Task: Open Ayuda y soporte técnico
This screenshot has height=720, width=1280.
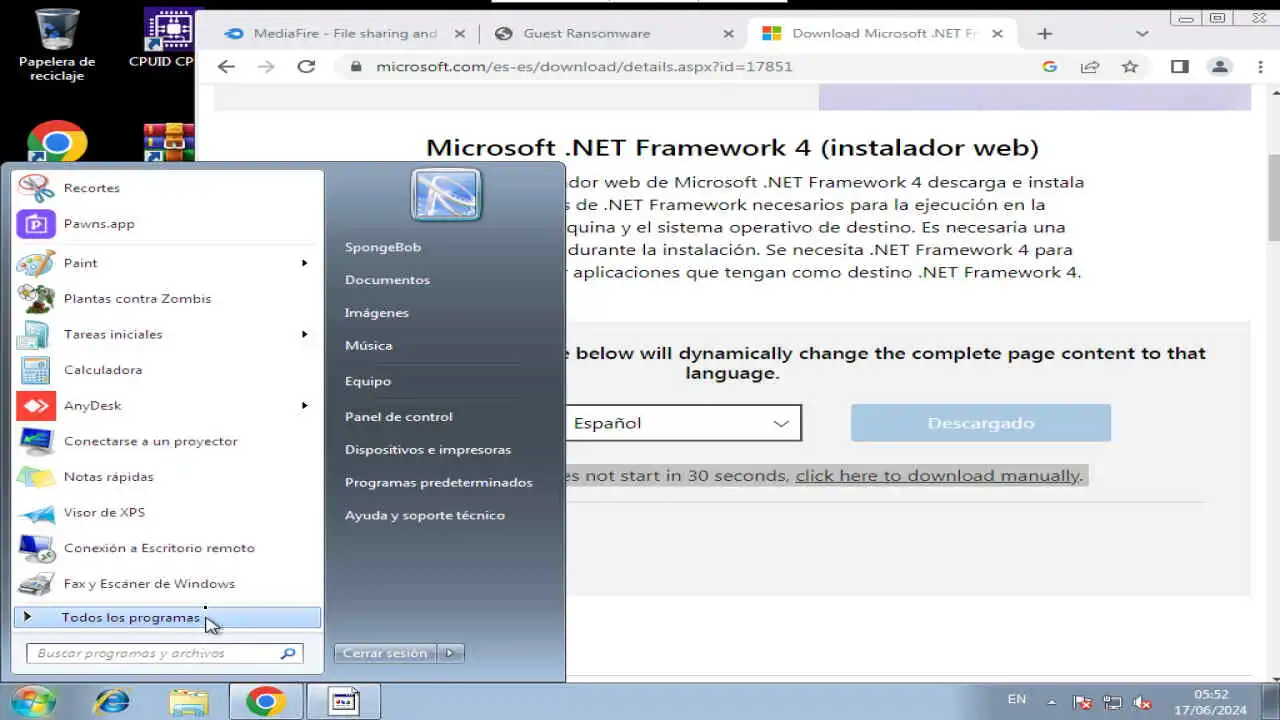Action: pyautogui.click(x=424, y=516)
